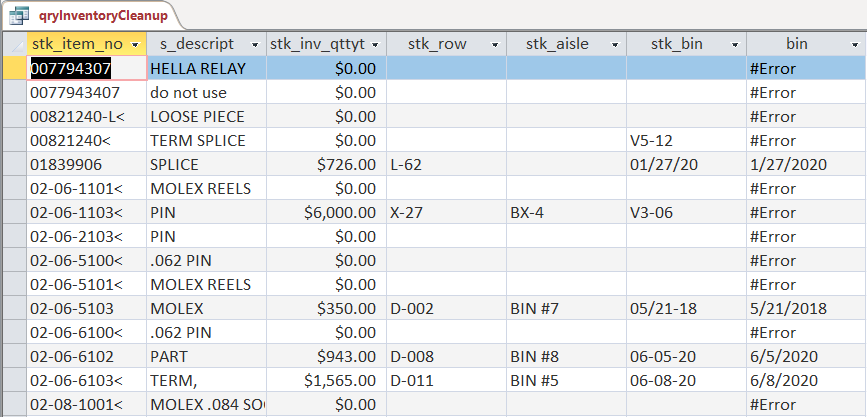Select the stk_bin column header

pyautogui.click(x=678, y=44)
